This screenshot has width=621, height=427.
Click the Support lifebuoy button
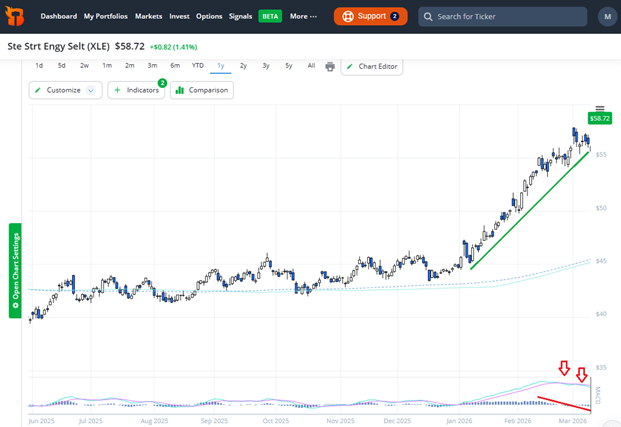point(371,16)
